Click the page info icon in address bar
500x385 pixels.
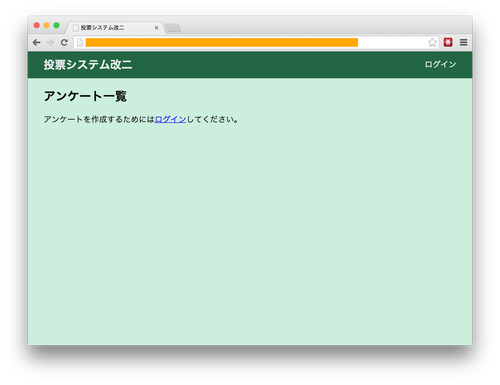pyautogui.click(x=80, y=42)
